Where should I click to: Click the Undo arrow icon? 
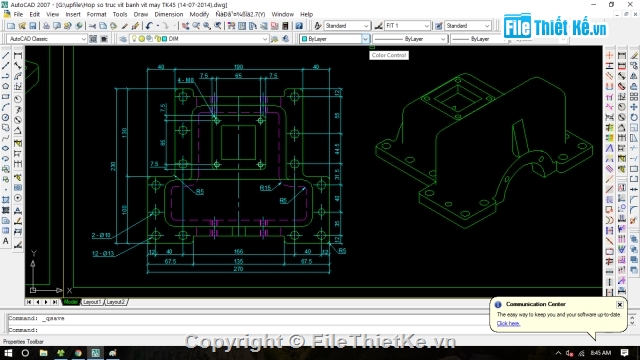(x=149, y=26)
